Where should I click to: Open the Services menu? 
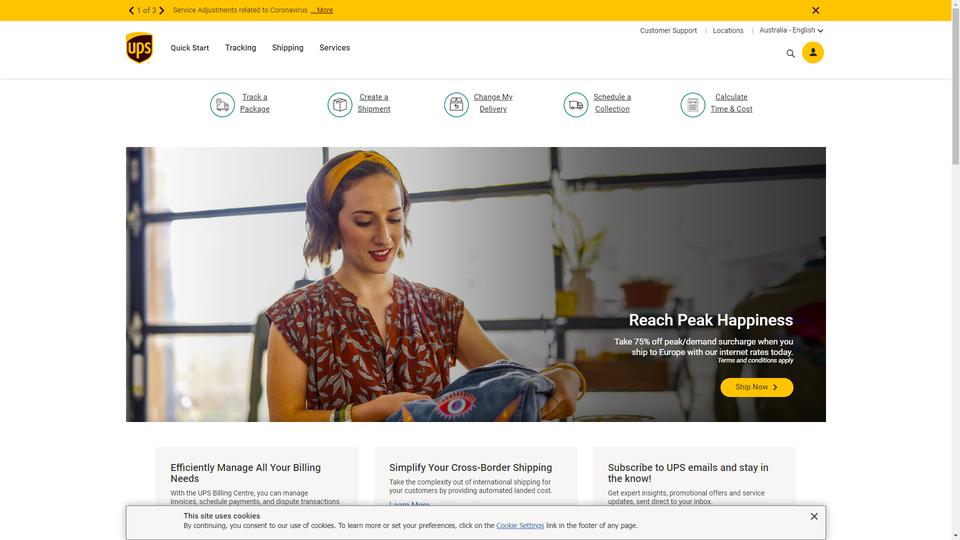pyautogui.click(x=334, y=48)
